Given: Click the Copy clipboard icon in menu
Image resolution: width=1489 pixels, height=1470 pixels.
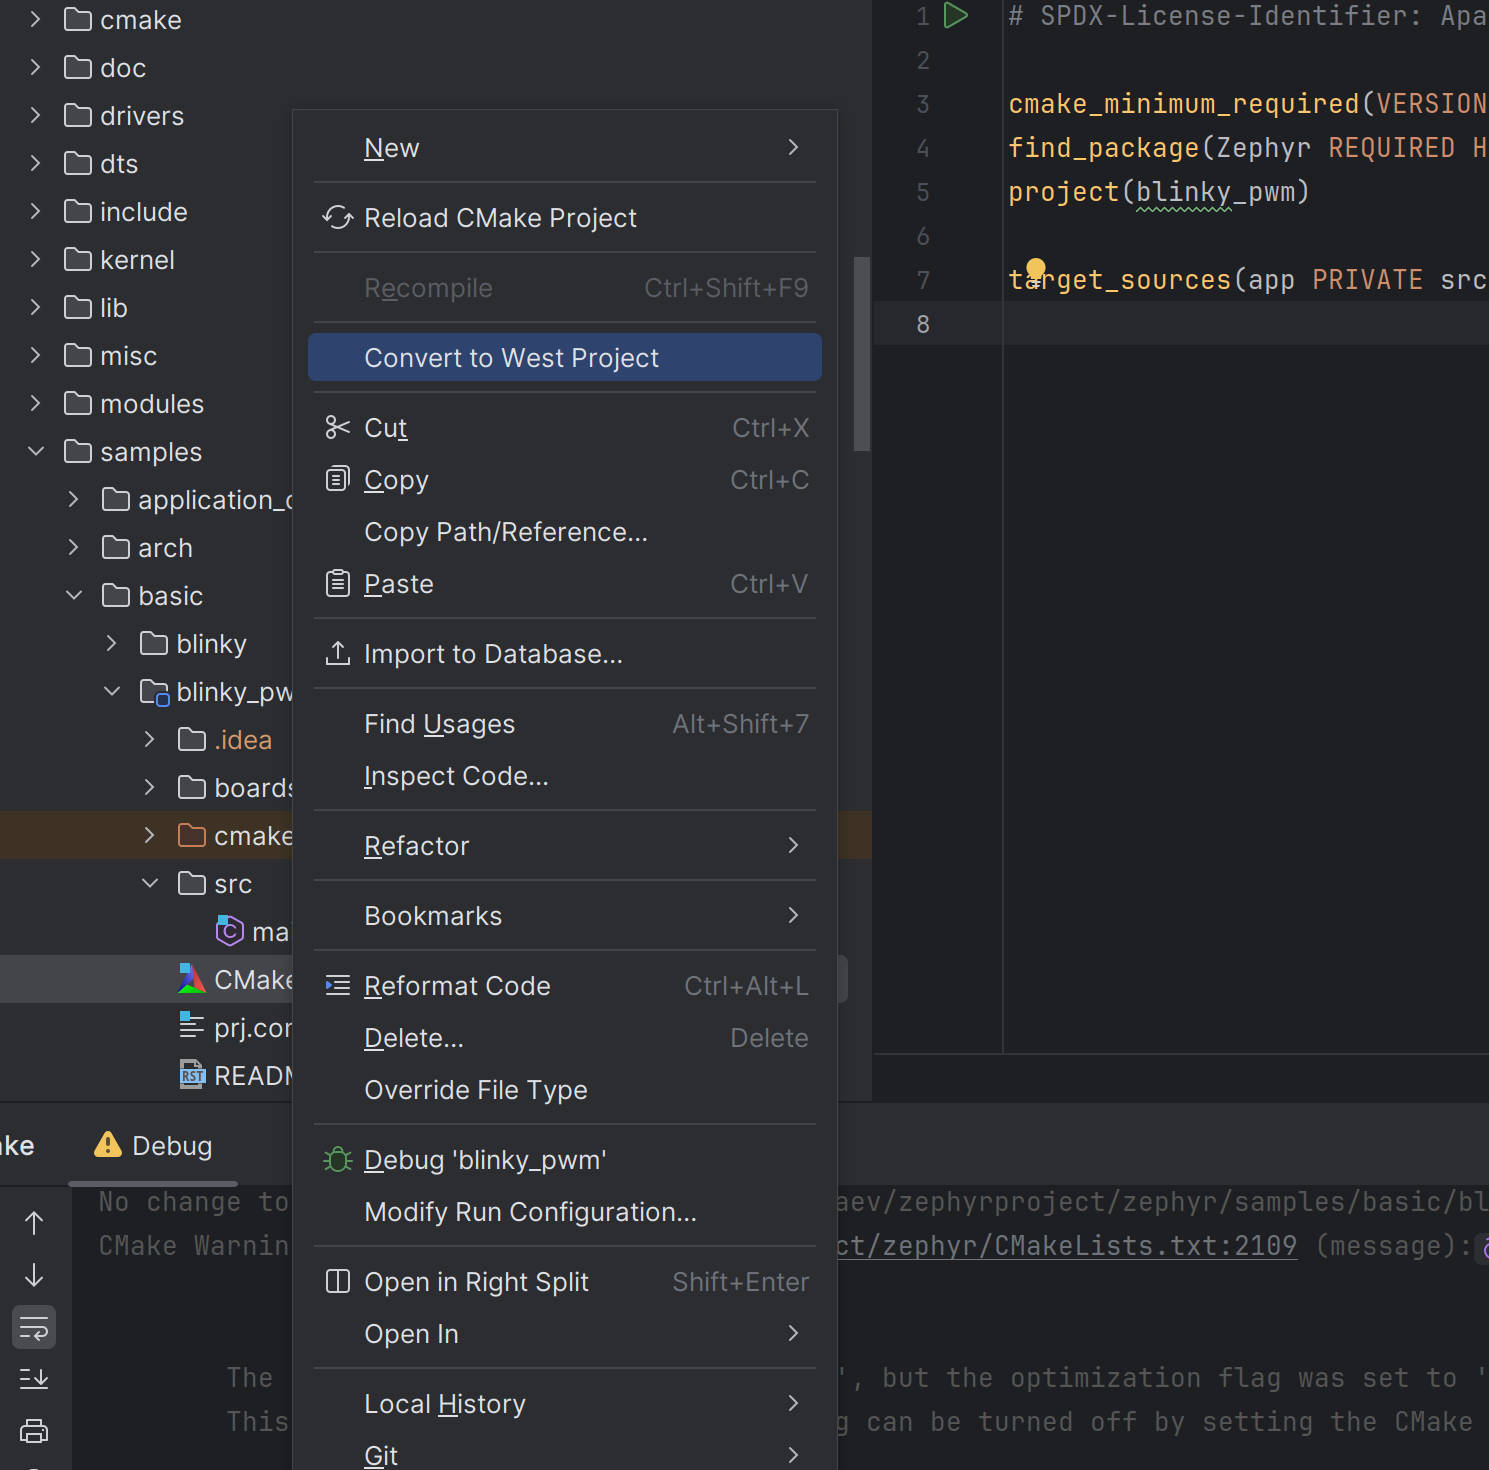Looking at the screenshot, I should [x=338, y=480].
